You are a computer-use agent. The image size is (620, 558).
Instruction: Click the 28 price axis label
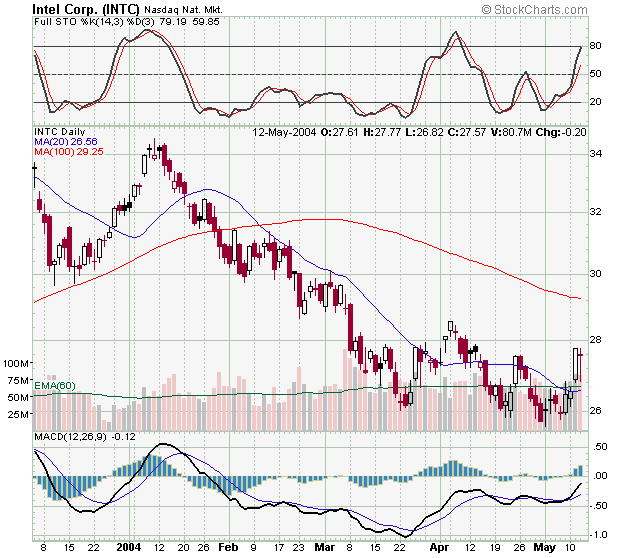[x=595, y=339]
